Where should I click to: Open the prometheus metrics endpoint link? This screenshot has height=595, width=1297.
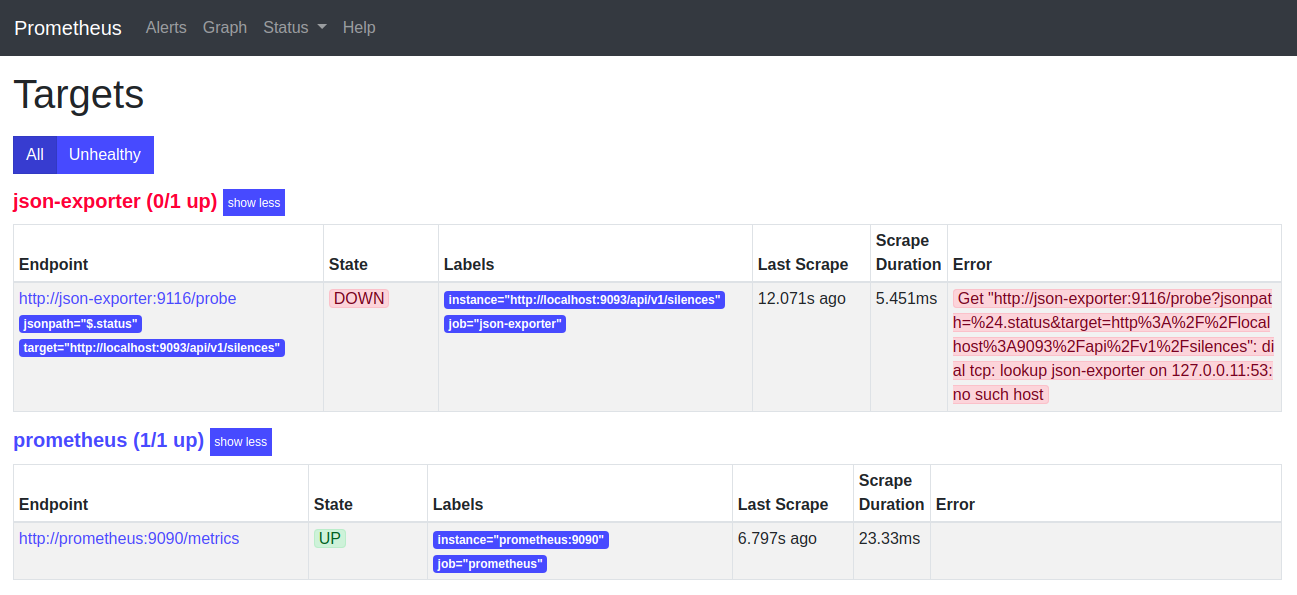[128, 538]
